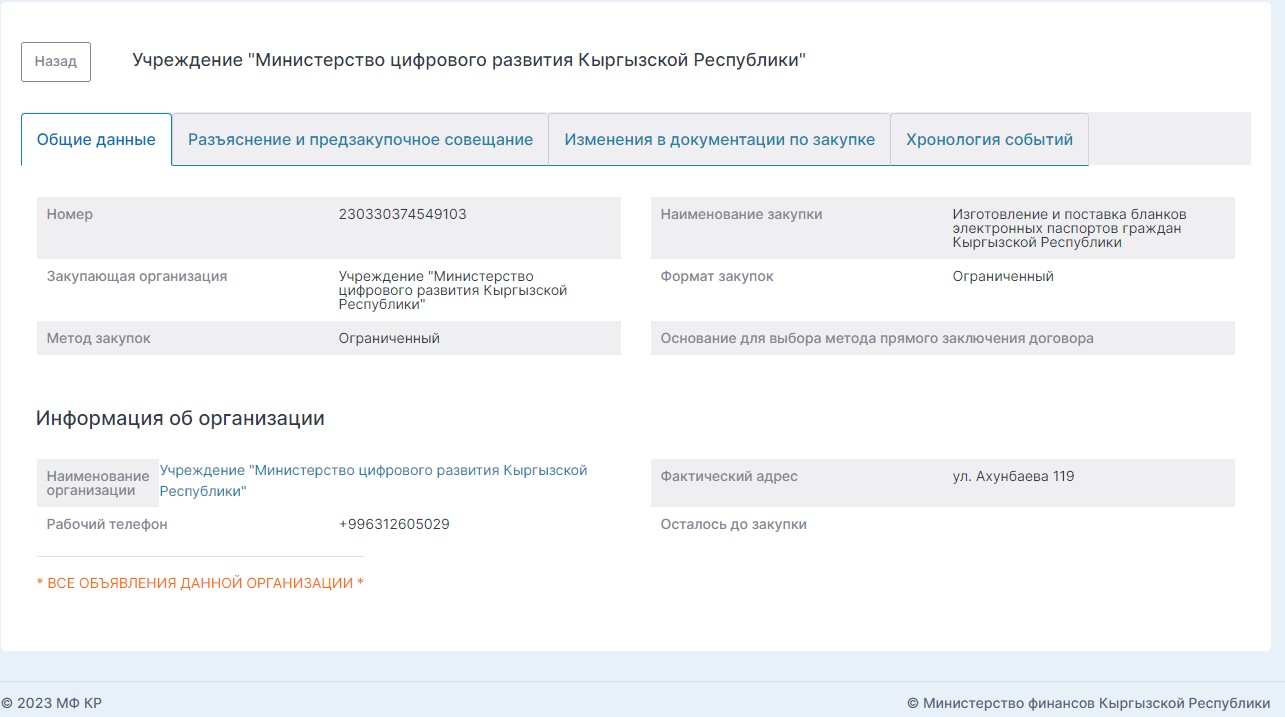Click the phone number +996312605029
Image resolution: width=1285 pixels, height=717 pixels.
(394, 525)
